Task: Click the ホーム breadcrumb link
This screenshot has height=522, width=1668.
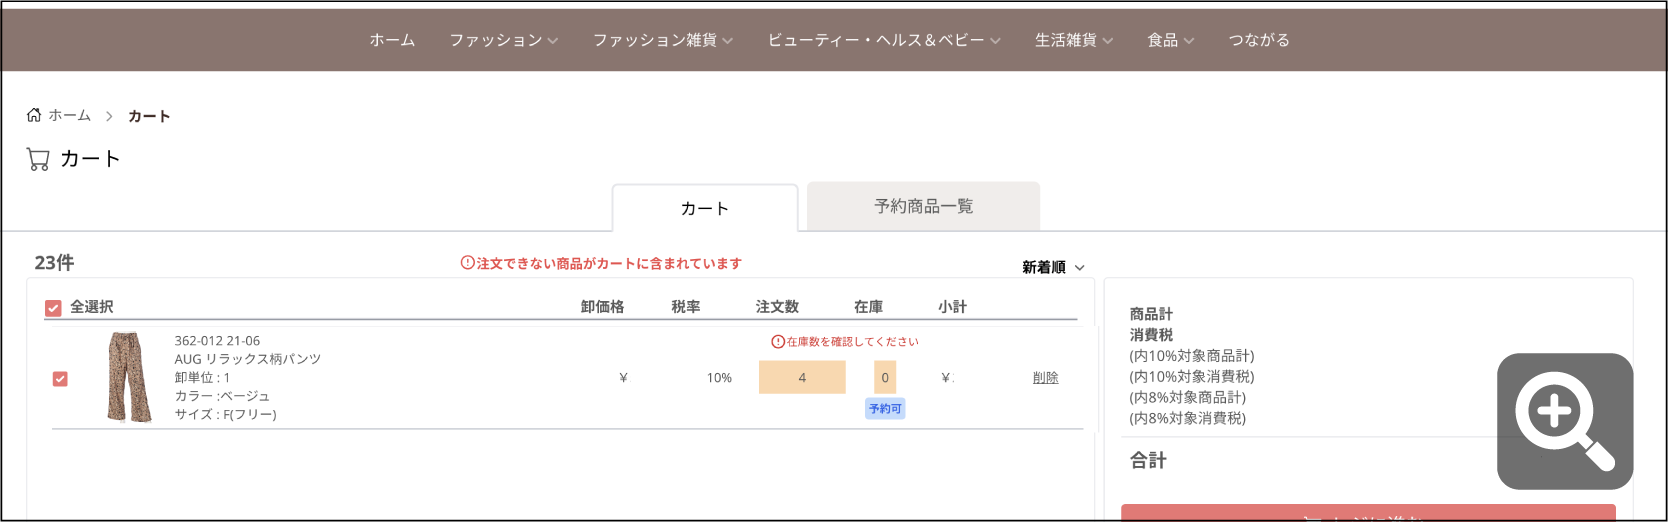Action: point(70,115)
